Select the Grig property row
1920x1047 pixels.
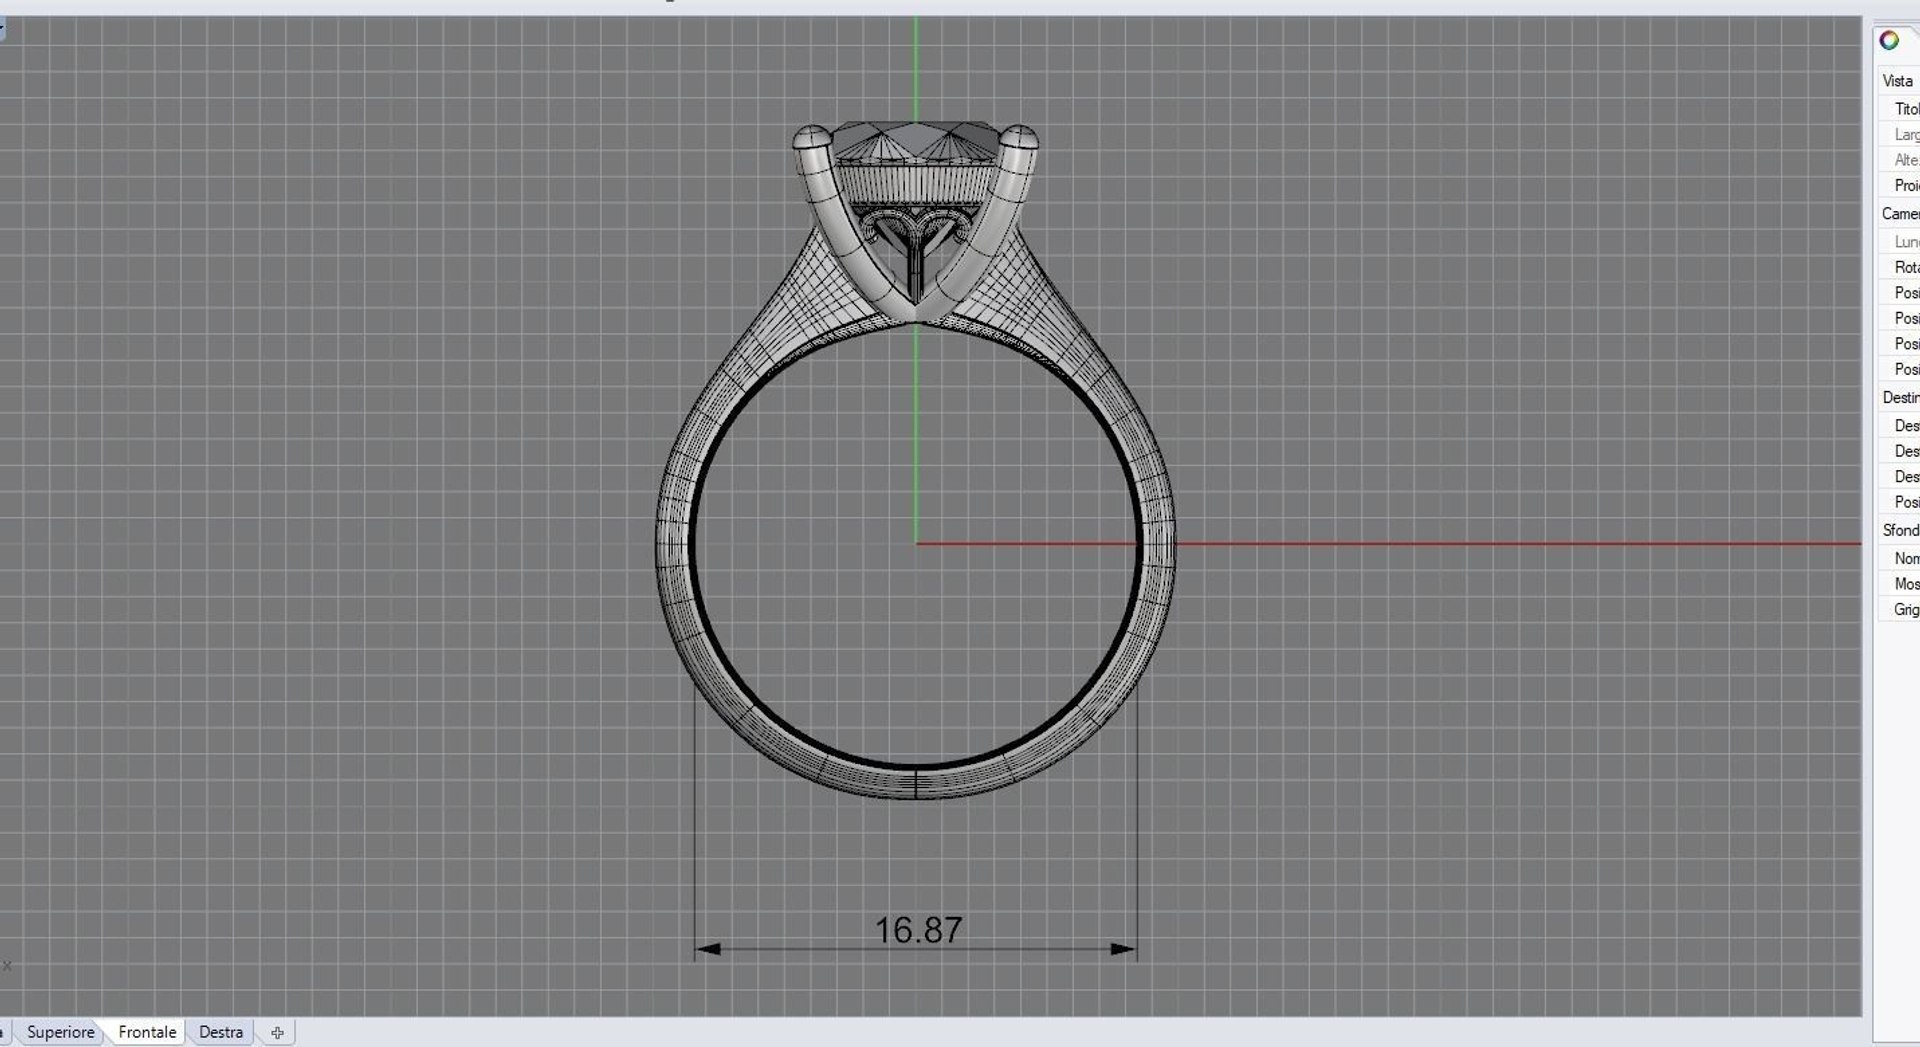pyautogui.click(x=1900, y=609)
